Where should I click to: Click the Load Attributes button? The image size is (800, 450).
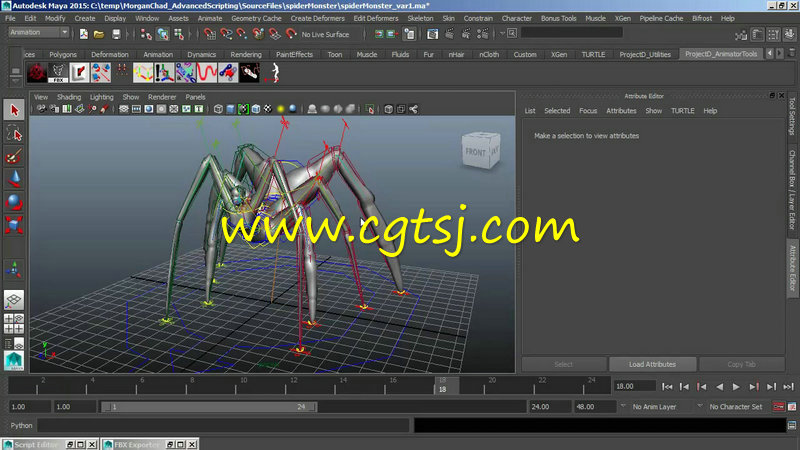[653, 364]
